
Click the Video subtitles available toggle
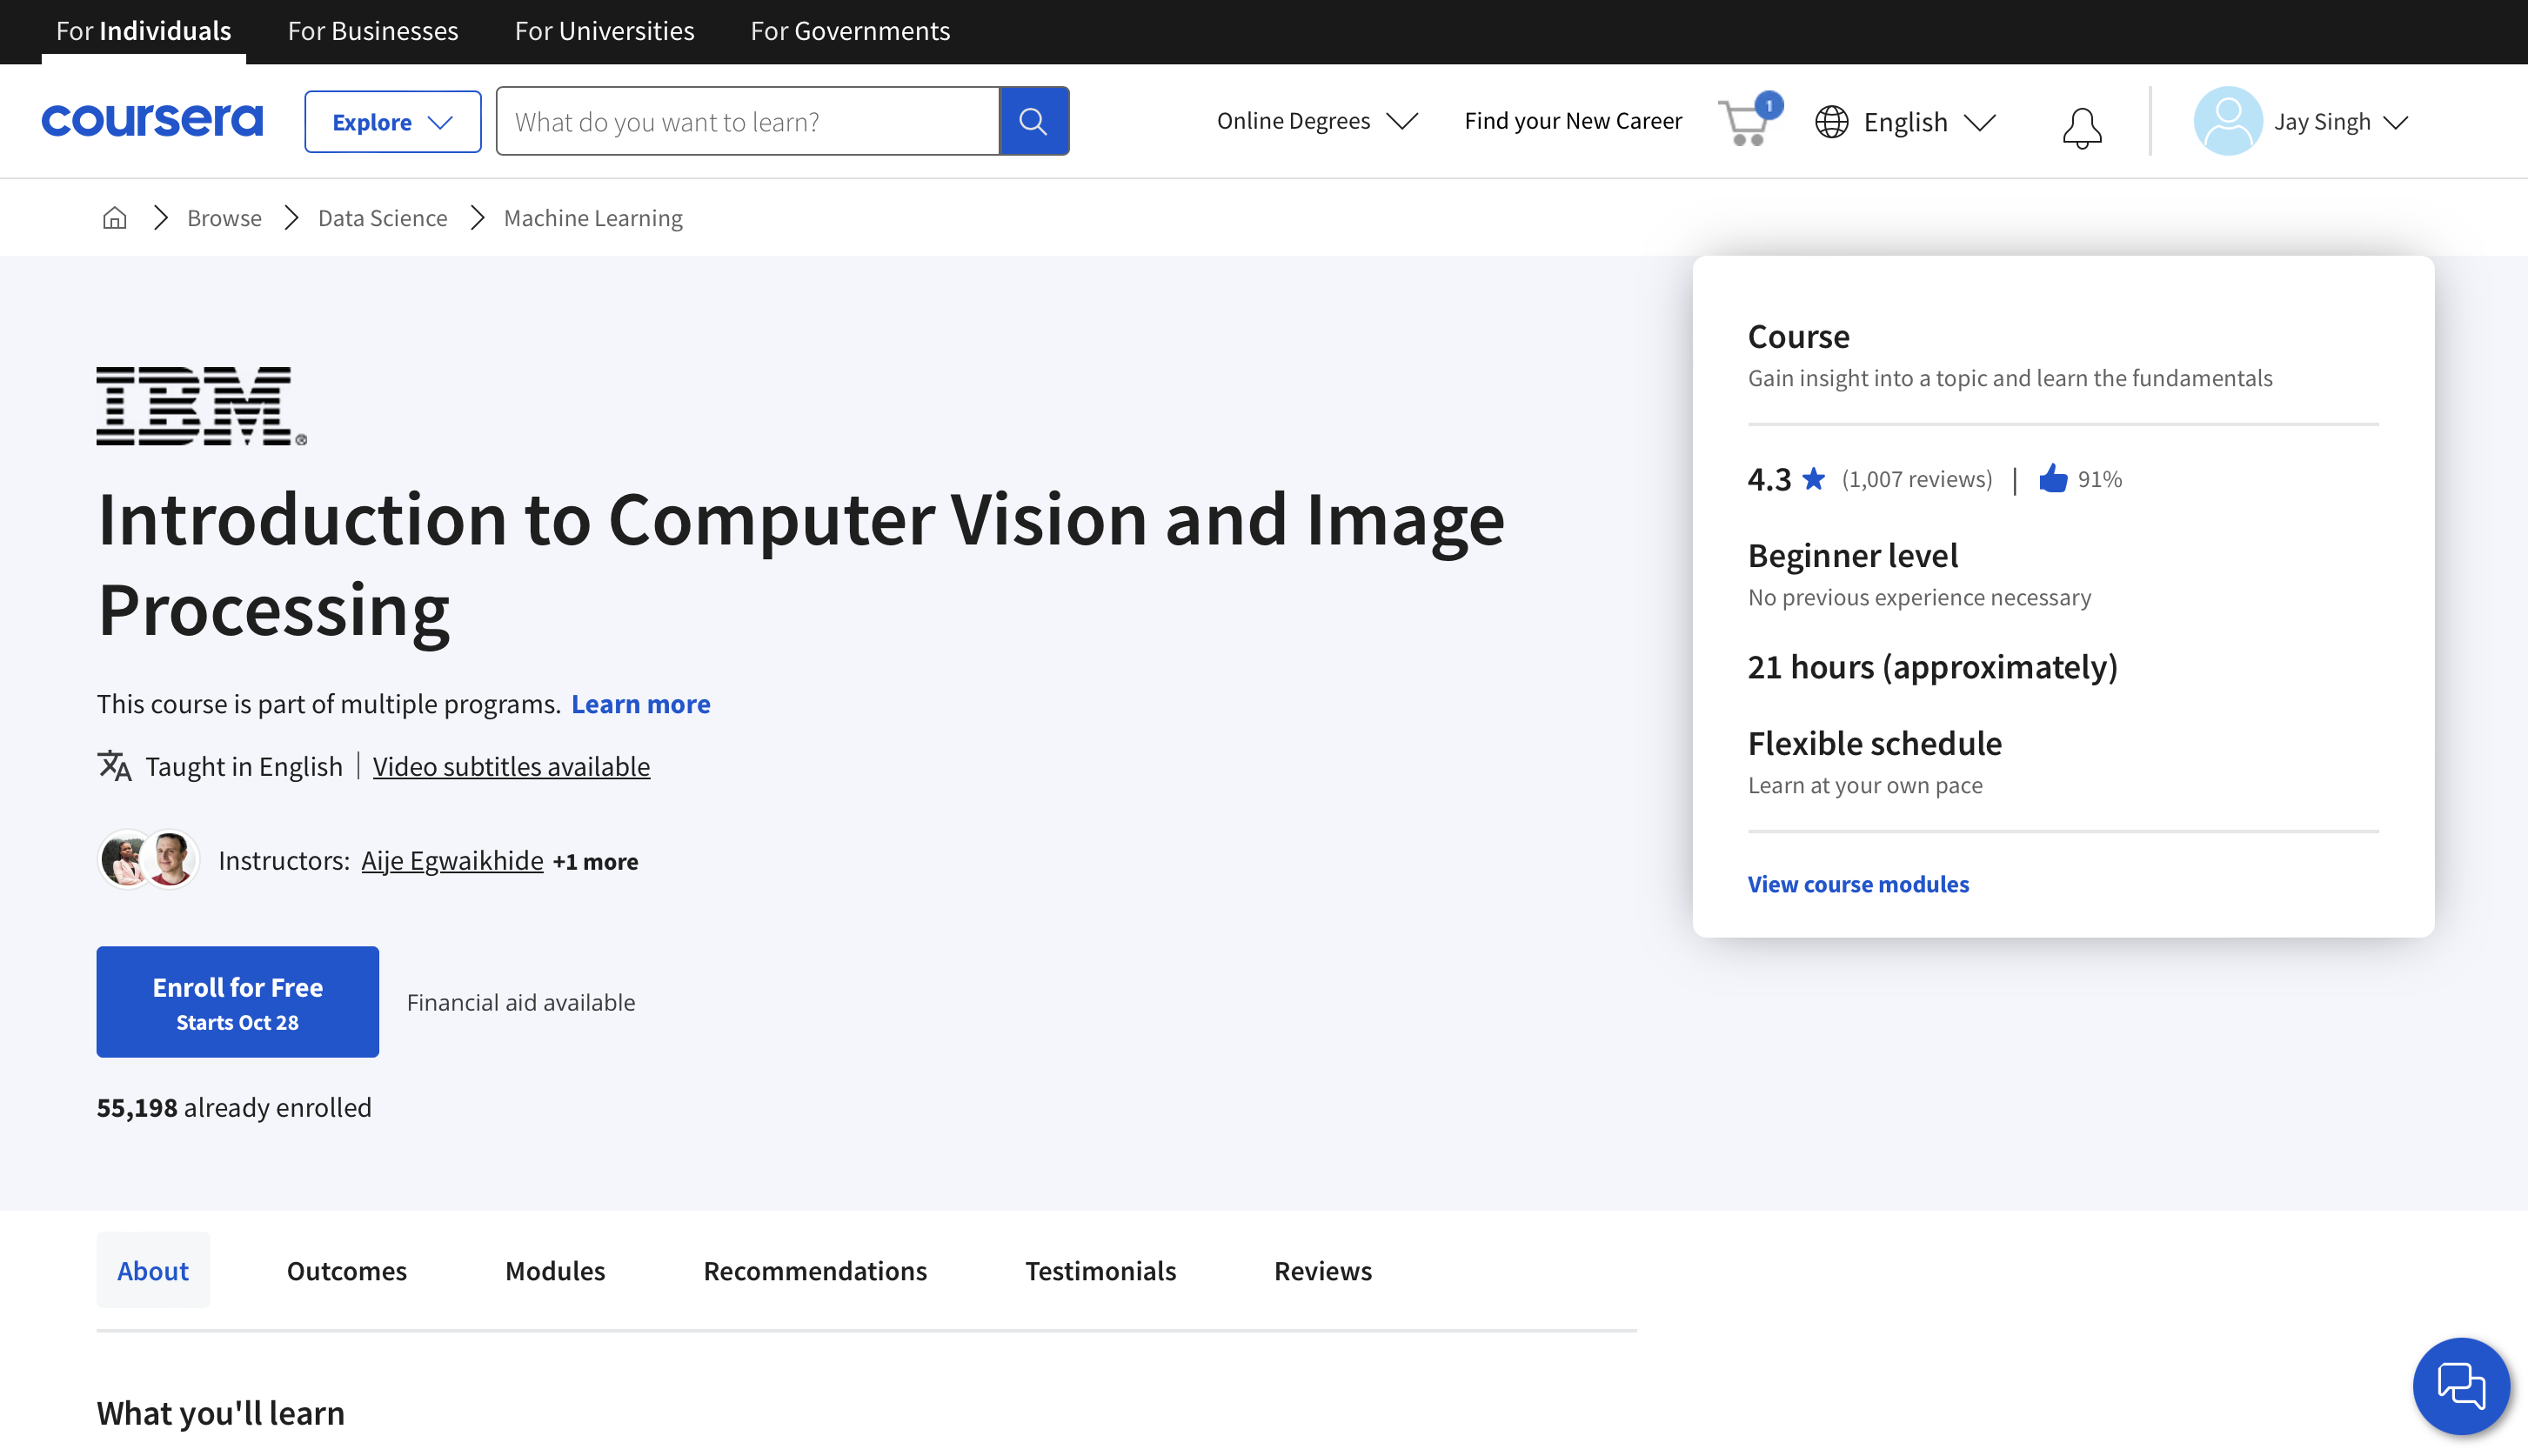pos(511,765)
